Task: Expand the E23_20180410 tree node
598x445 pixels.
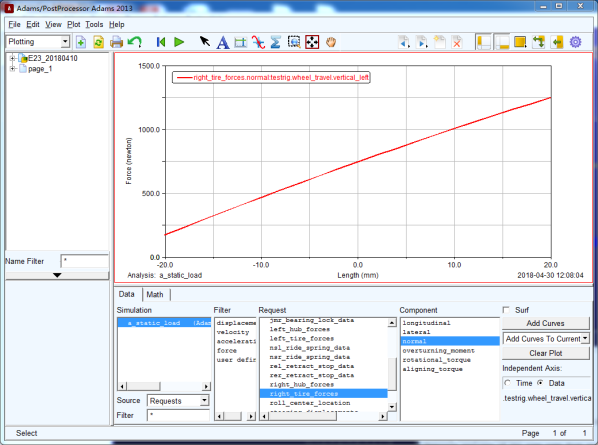Action: (x=12, y=58)
